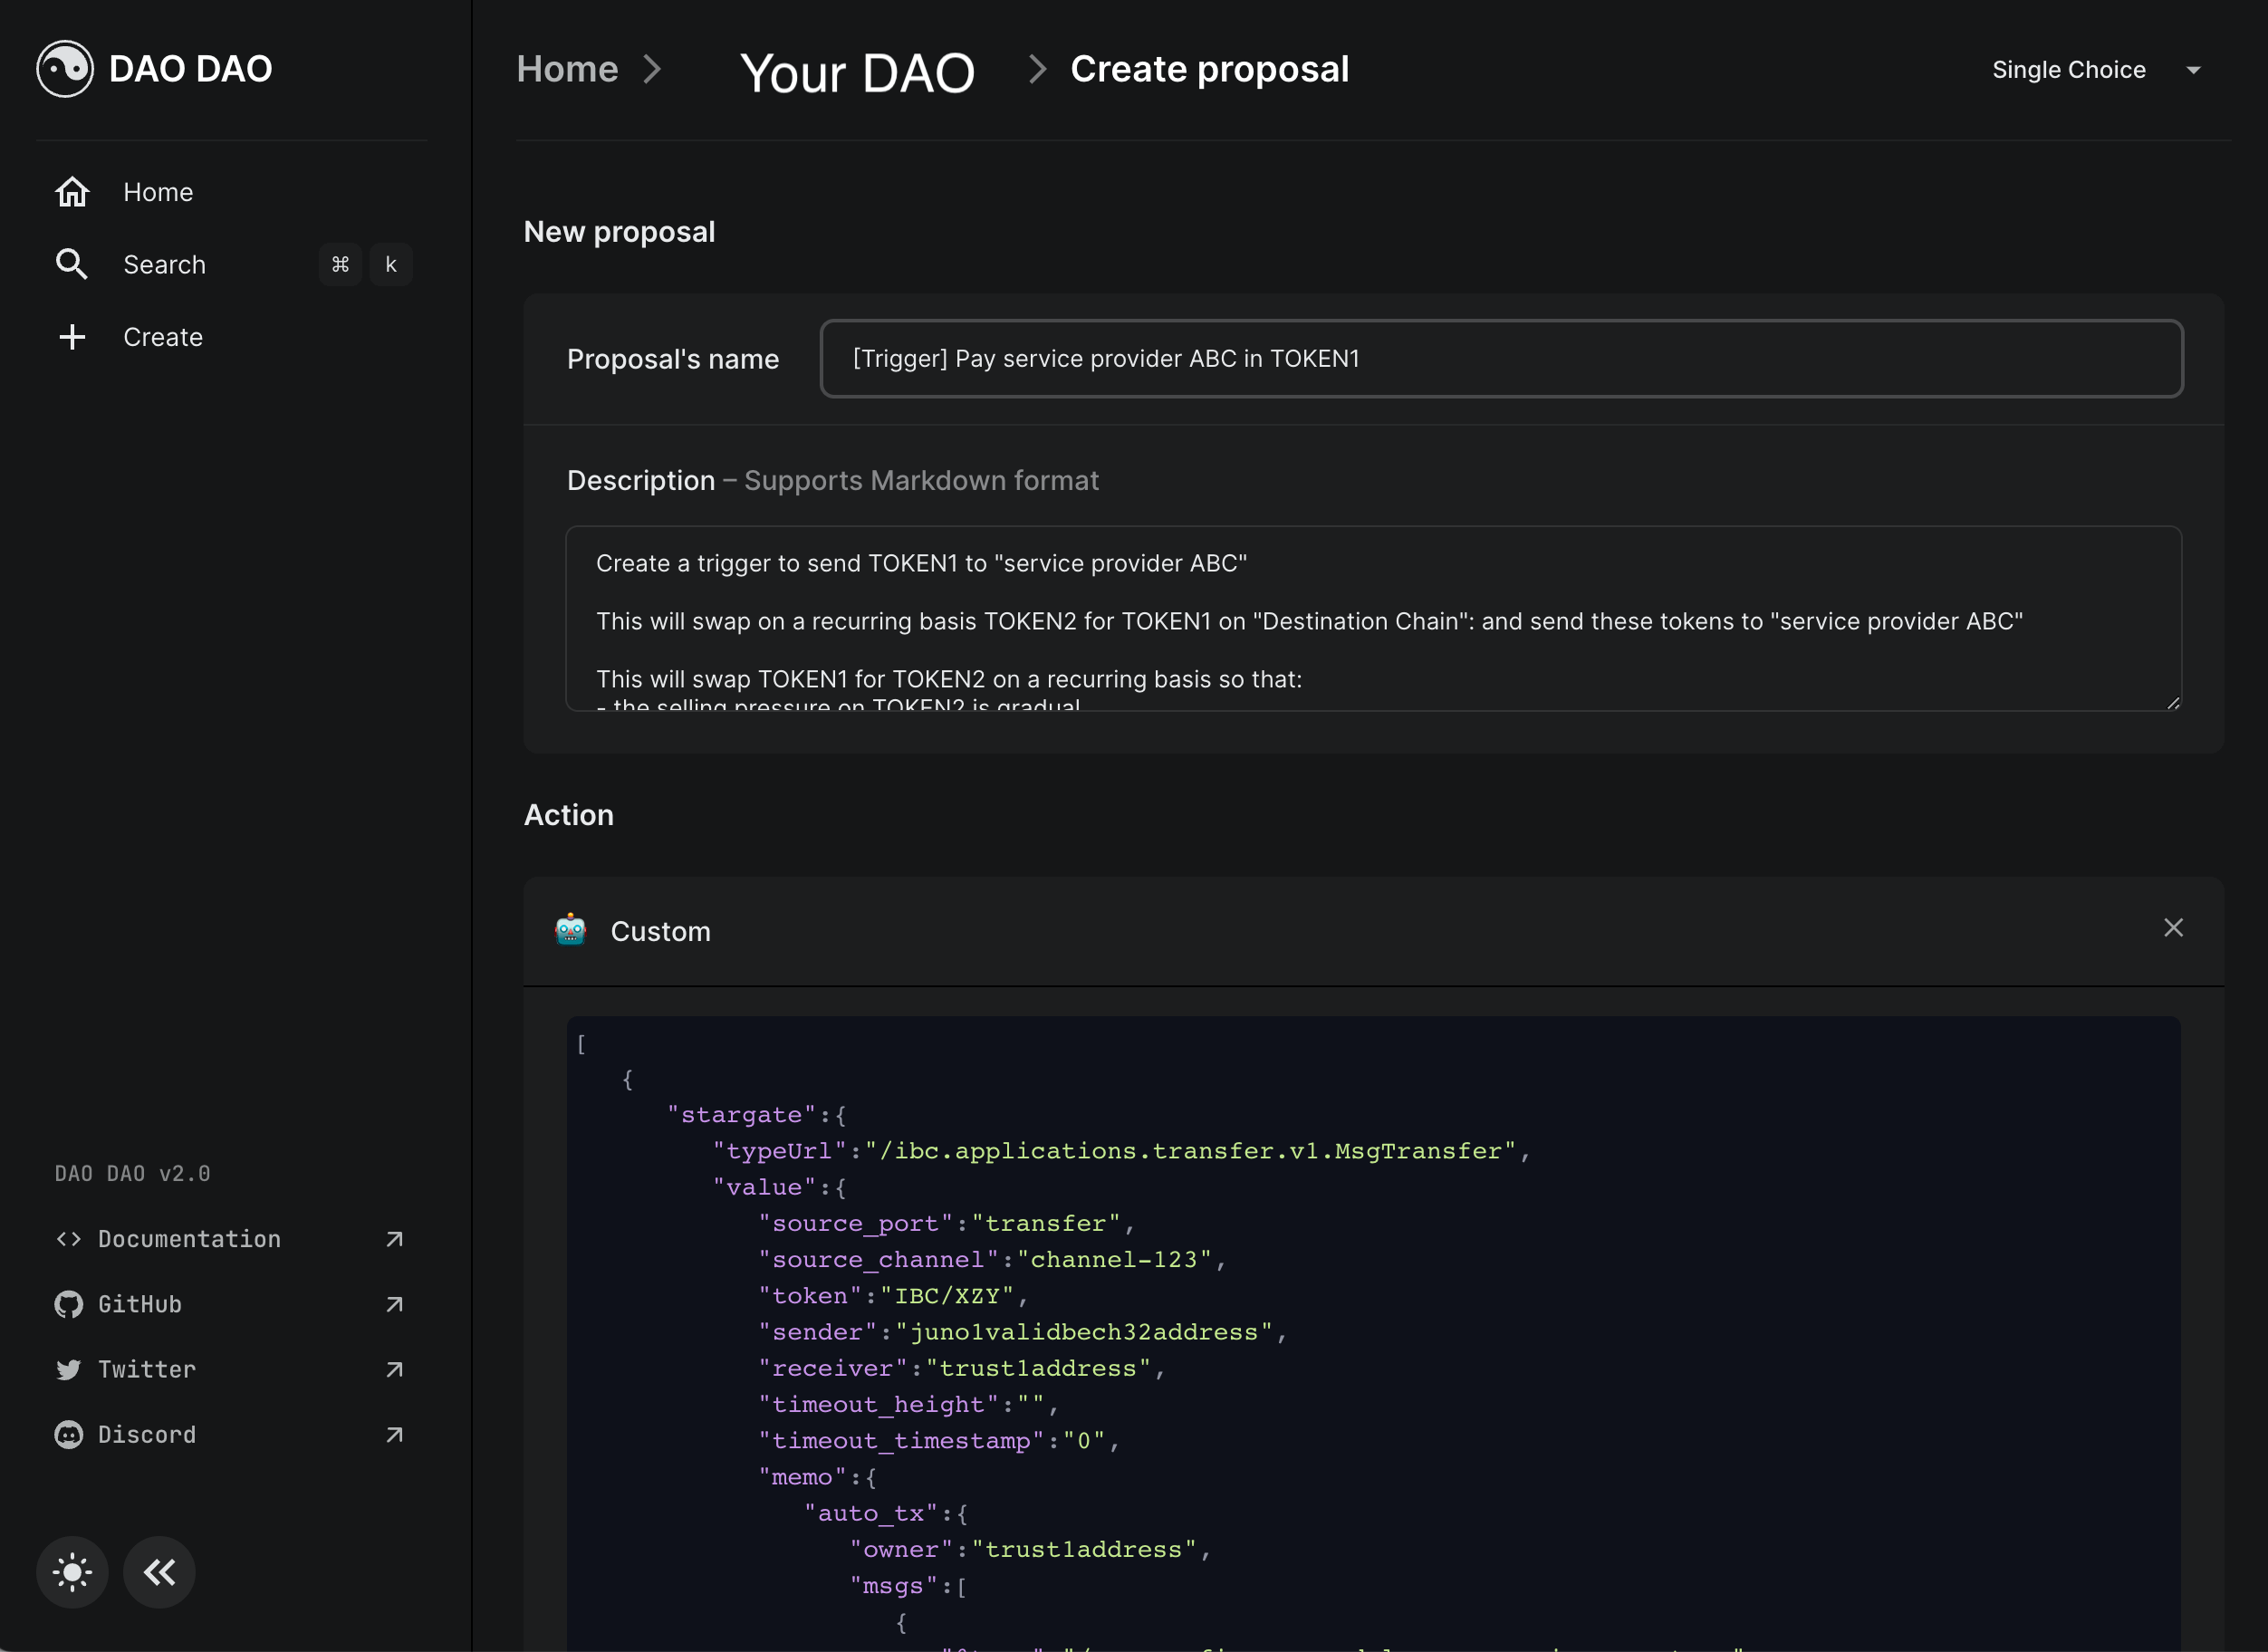Image resolution: width=2268 pixels, height=1652 pixels.
Task: Click the "owner" line in JSON editor
Action: coord(1030,1549)
